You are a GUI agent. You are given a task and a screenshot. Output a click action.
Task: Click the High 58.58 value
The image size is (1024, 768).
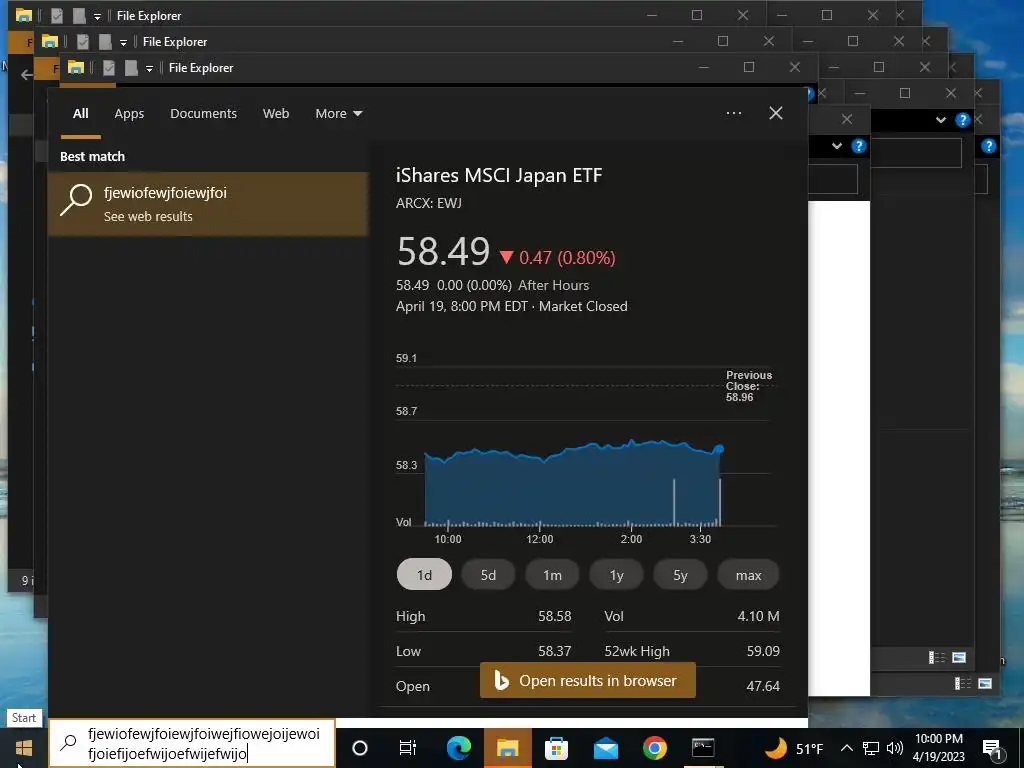(x=554, y=616)
